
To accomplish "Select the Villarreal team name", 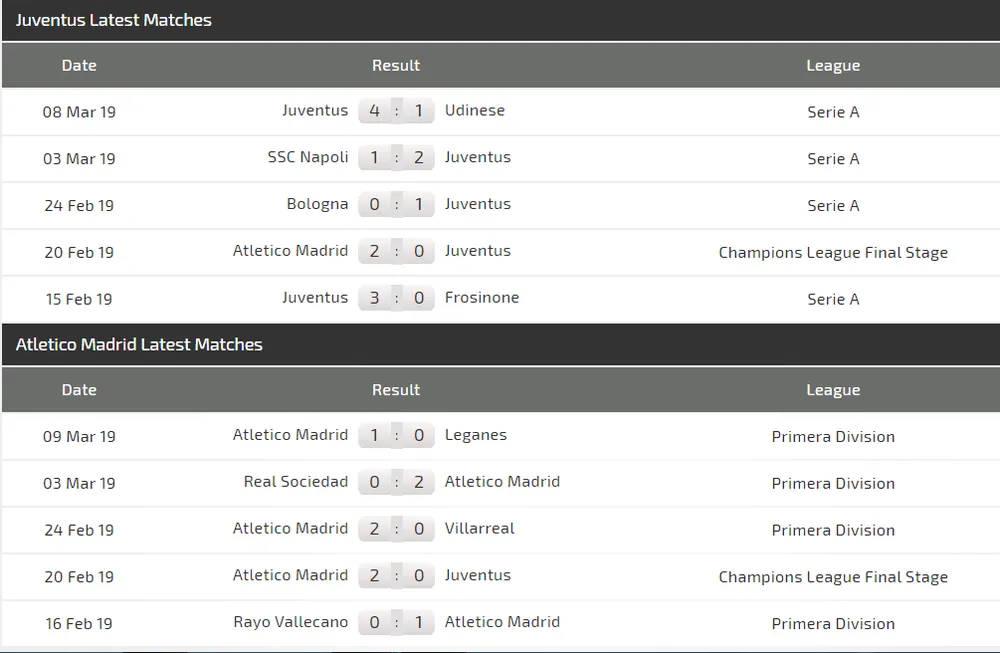I will pos(479,529).
